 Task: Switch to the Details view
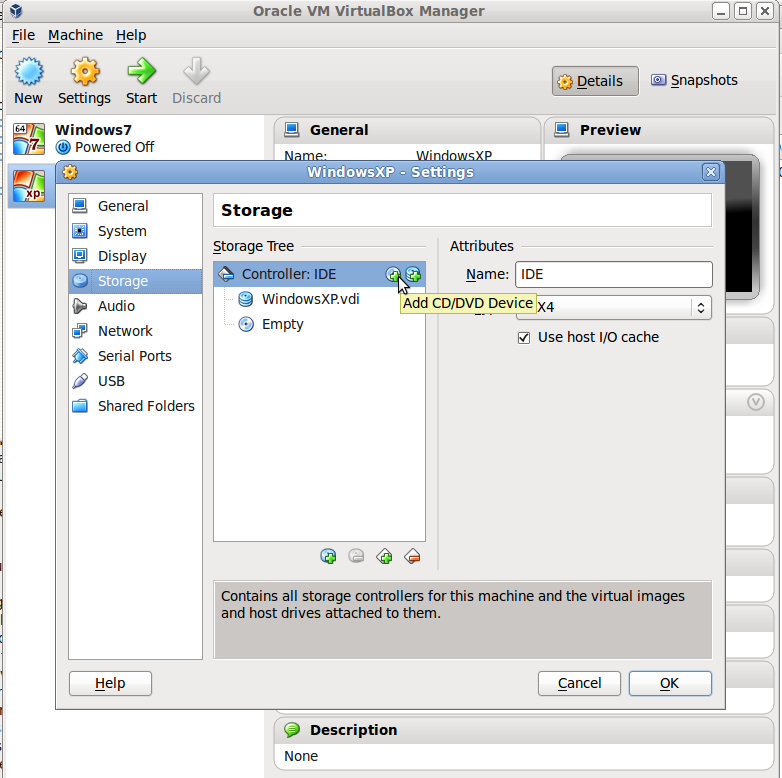[x=595, y=81]
